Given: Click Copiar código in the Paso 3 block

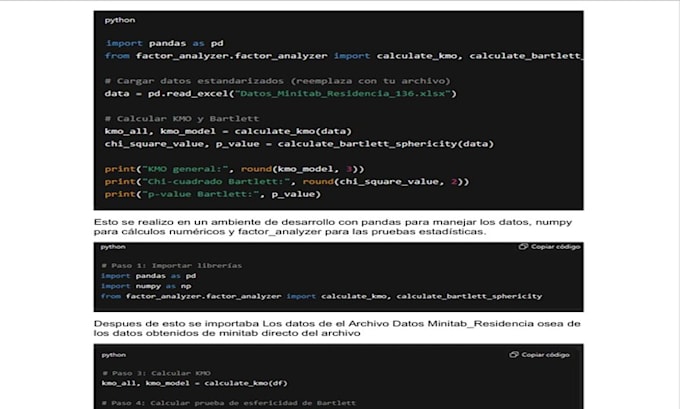Looking at the screenshot, I should click(539, 355).
